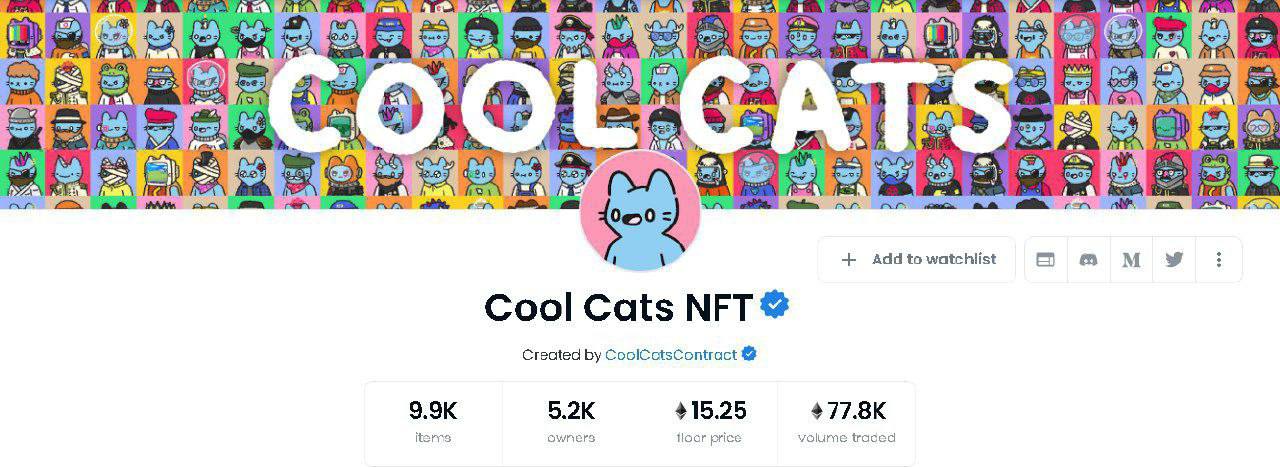Open the Medium blog icon
The image size is (1280, 468).
(1131, 260)
